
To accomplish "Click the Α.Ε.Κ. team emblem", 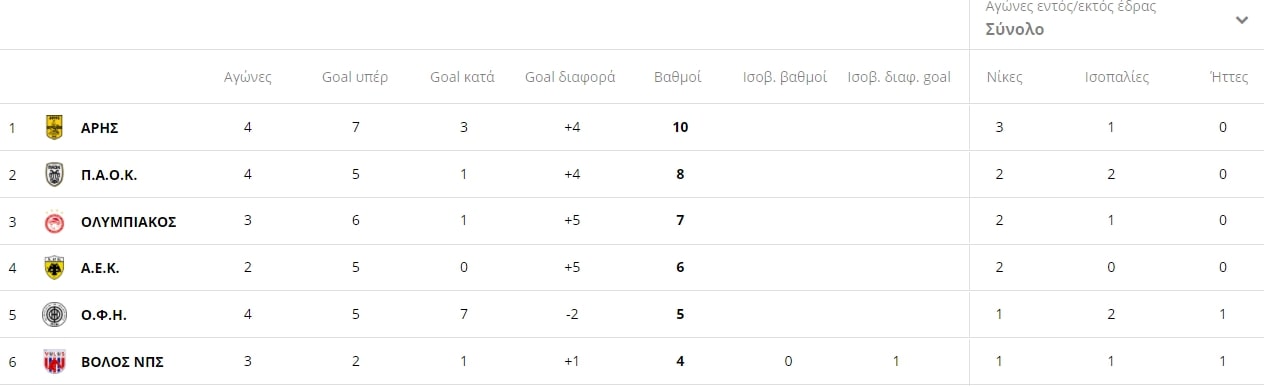I will pyautogui.click(x=54, y=268).
